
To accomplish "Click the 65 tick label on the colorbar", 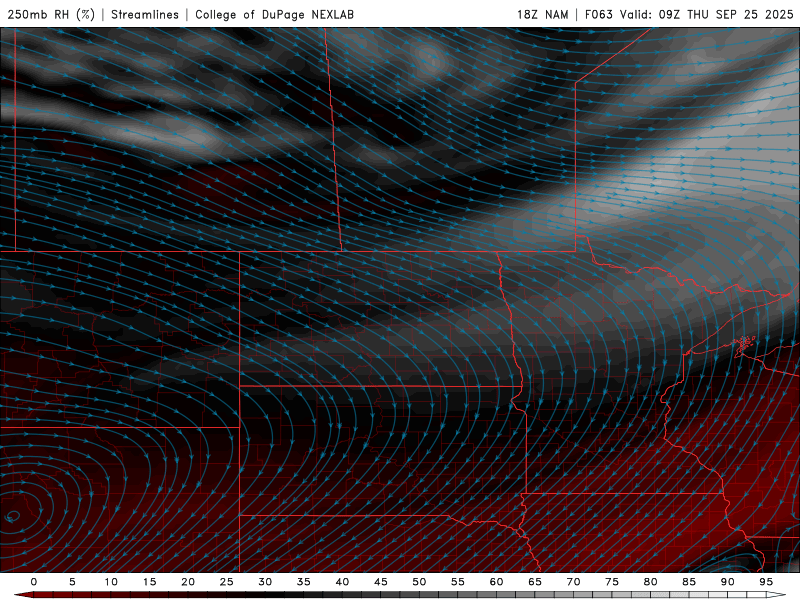I will (x=535, y=582).
